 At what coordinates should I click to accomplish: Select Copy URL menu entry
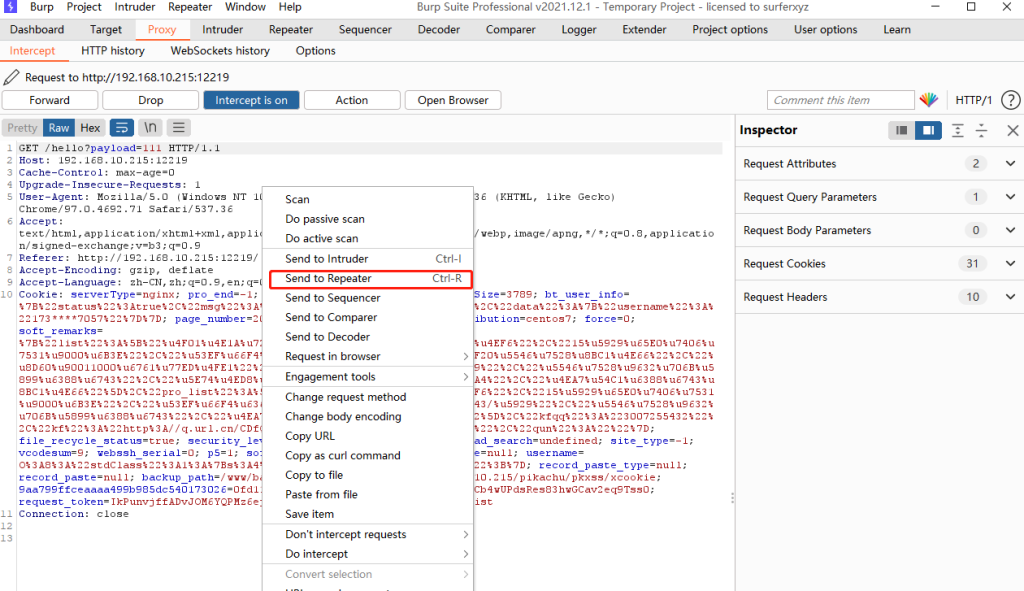368,436
